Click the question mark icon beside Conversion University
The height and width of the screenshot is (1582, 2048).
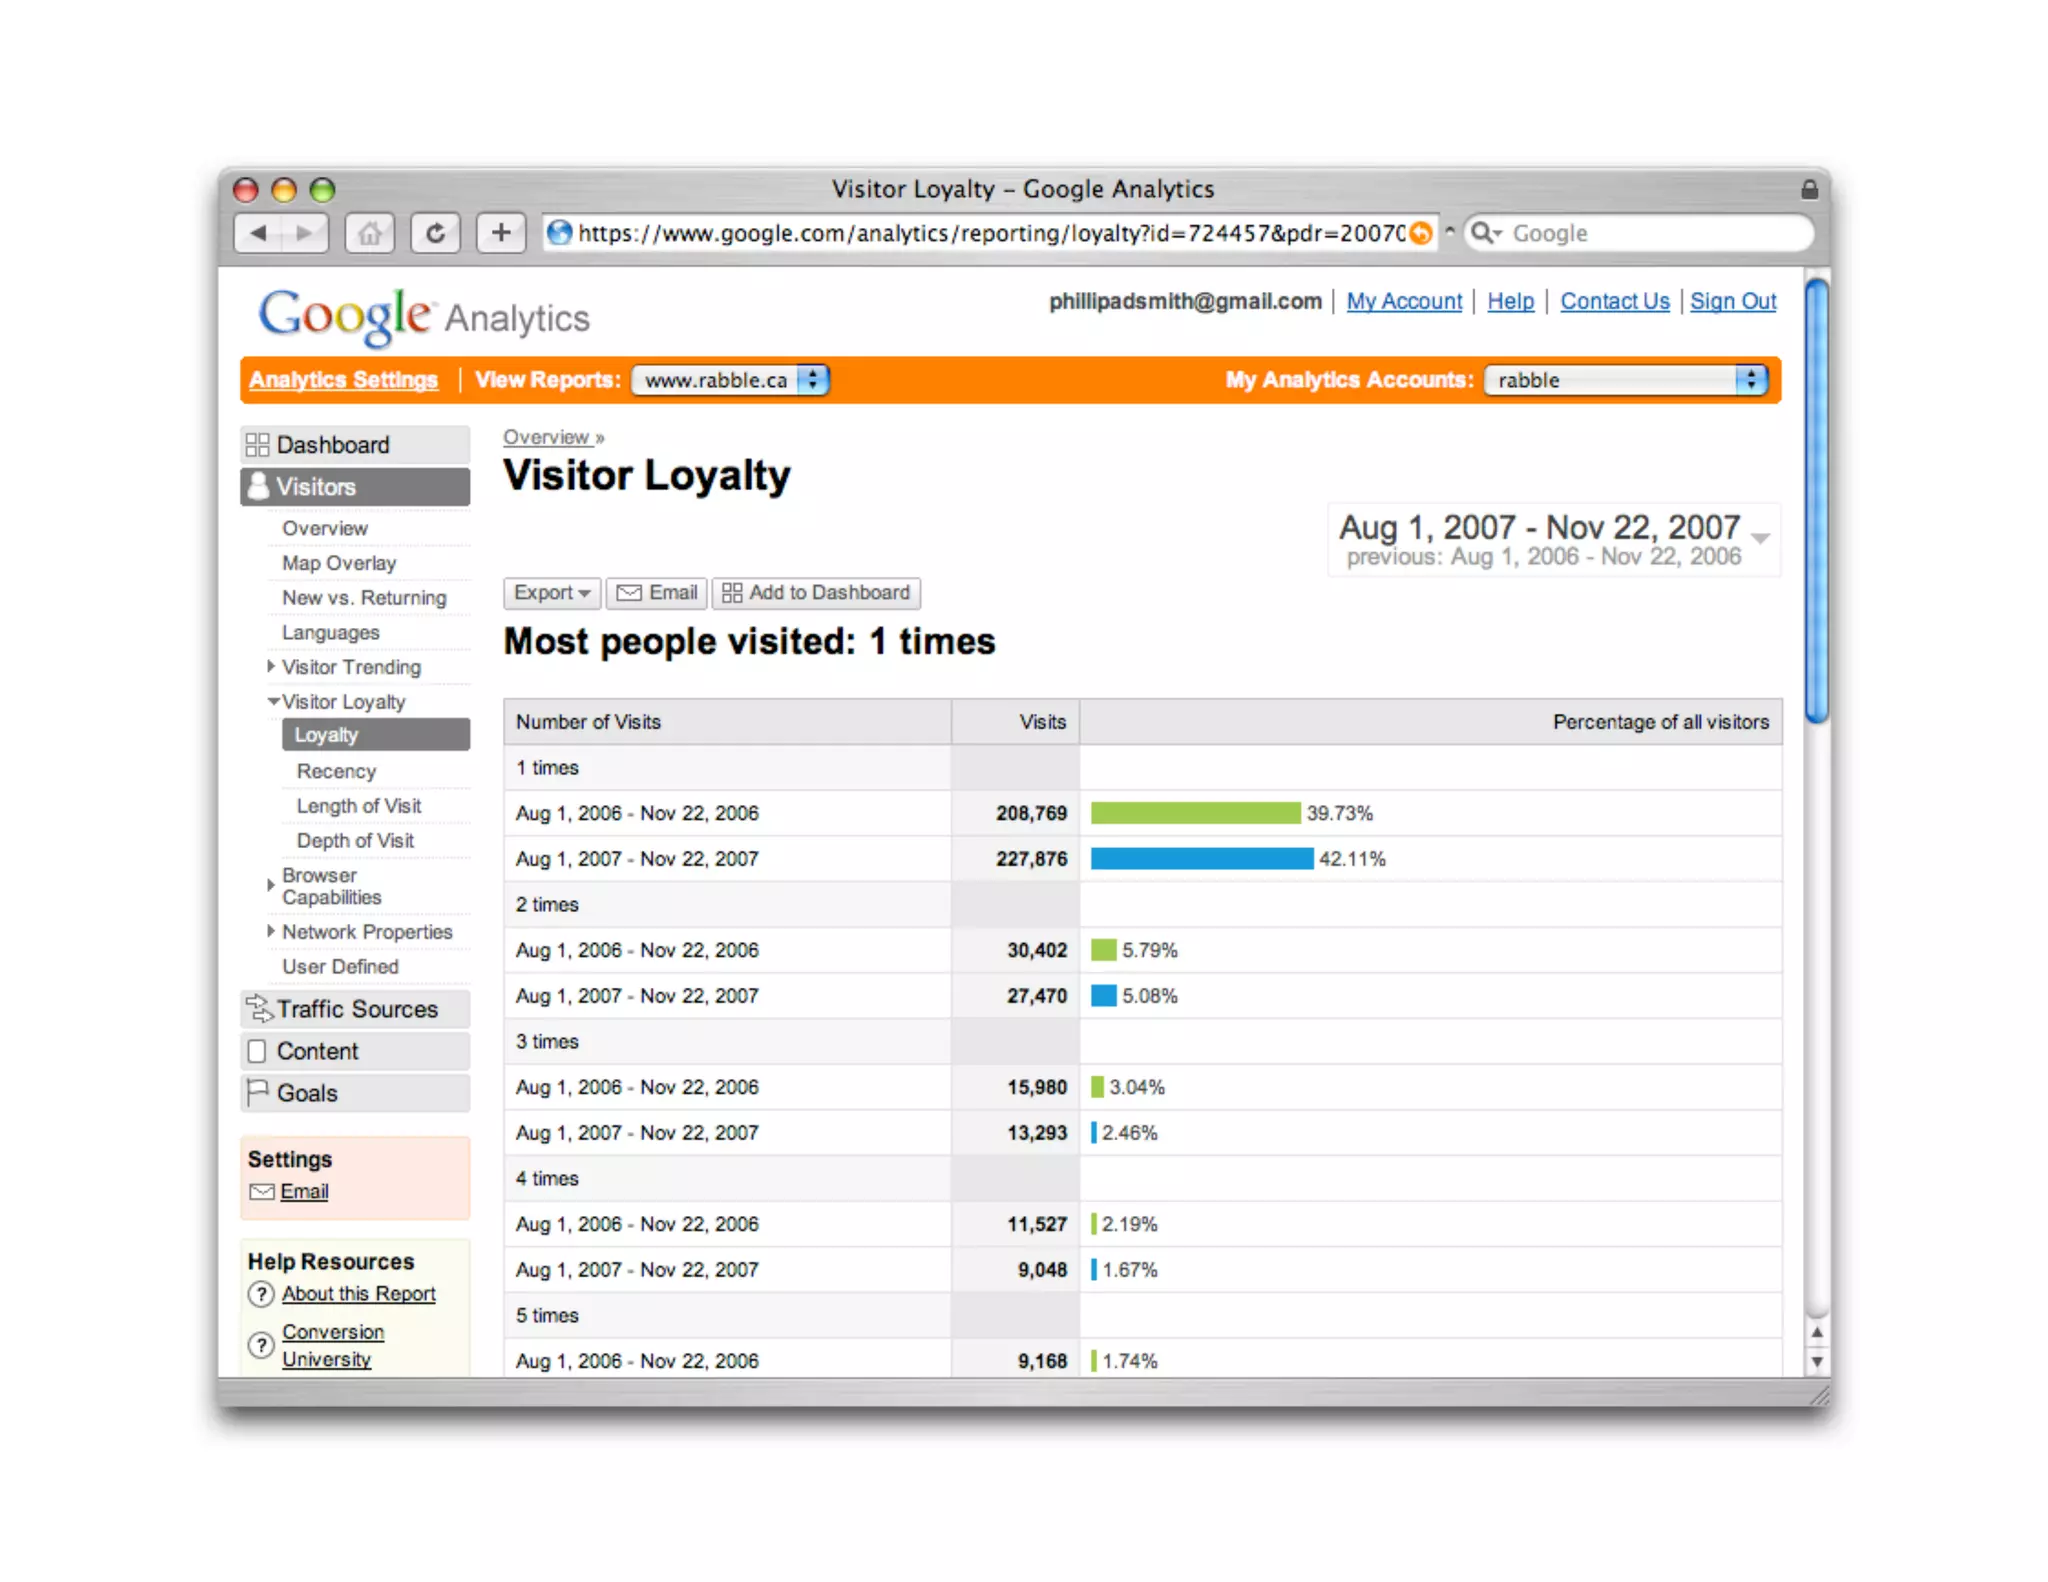pyautogui.click(x=261, y=1345)
